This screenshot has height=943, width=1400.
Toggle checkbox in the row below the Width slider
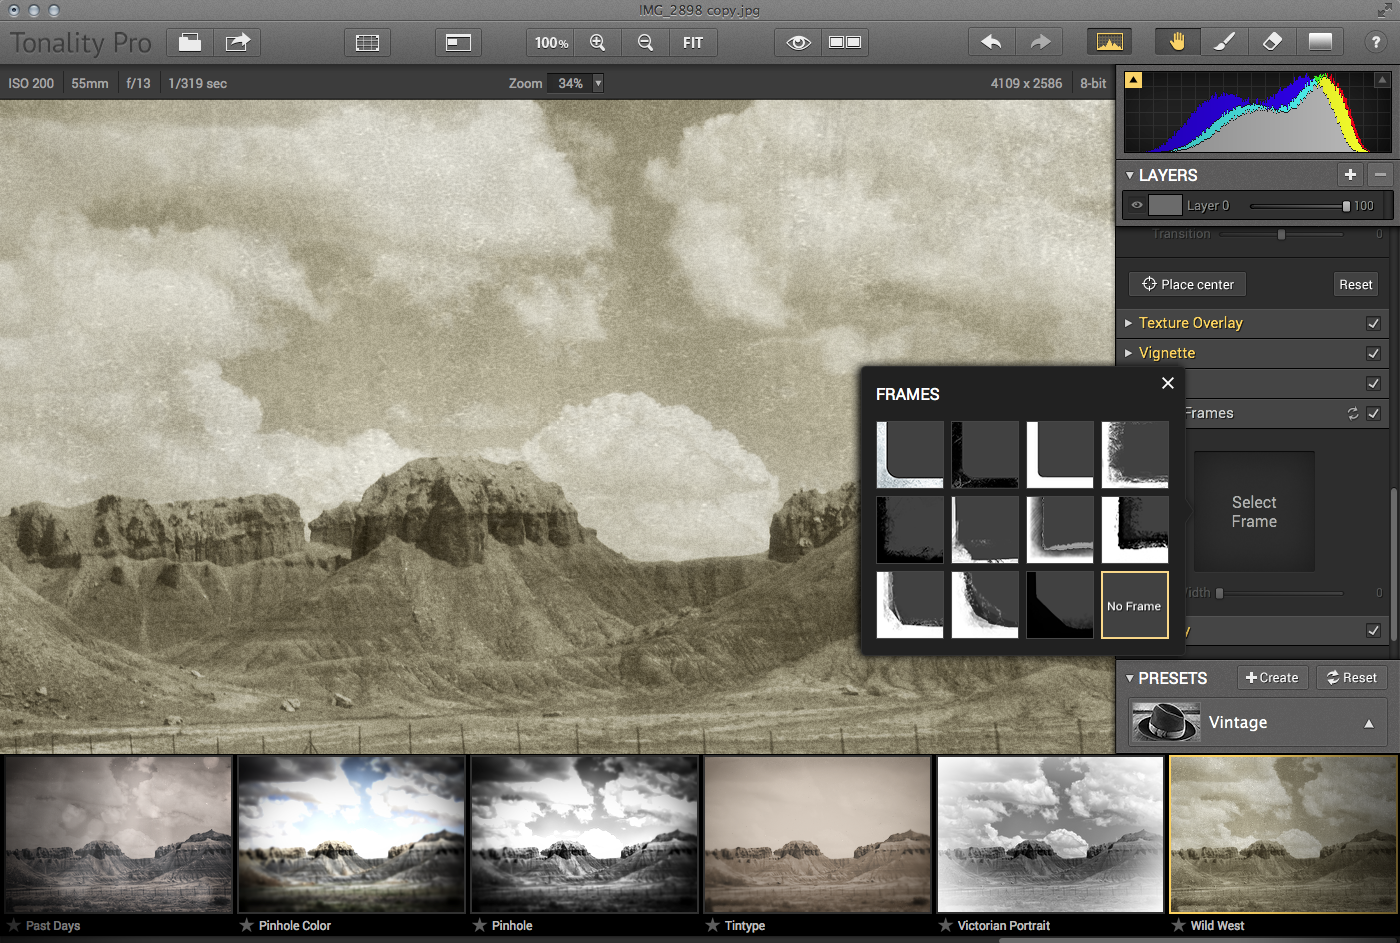point(1373,630)
